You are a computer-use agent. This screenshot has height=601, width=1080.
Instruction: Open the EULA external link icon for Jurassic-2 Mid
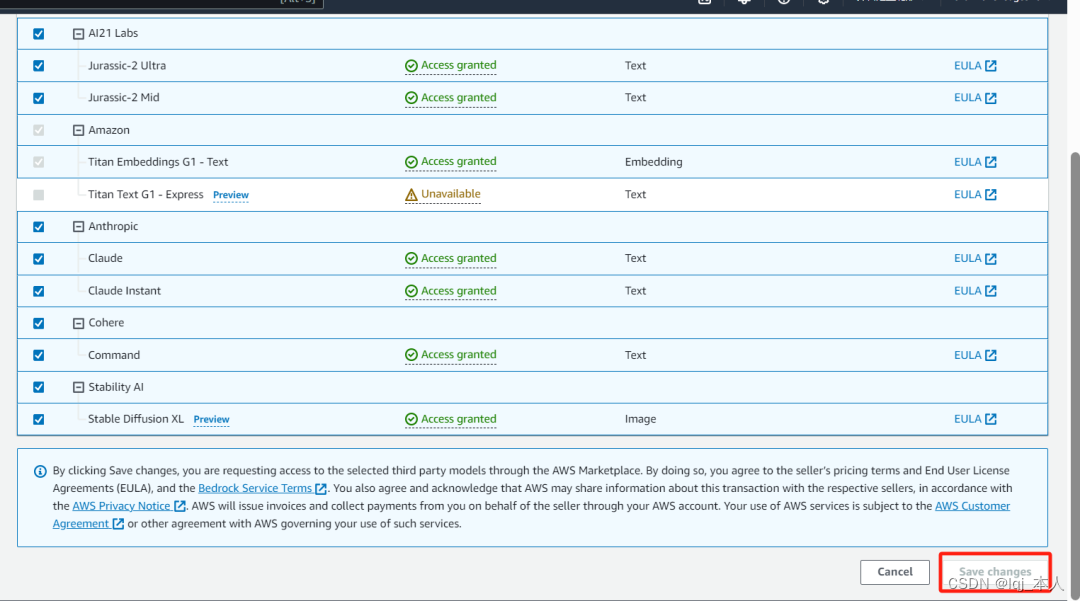990,98
